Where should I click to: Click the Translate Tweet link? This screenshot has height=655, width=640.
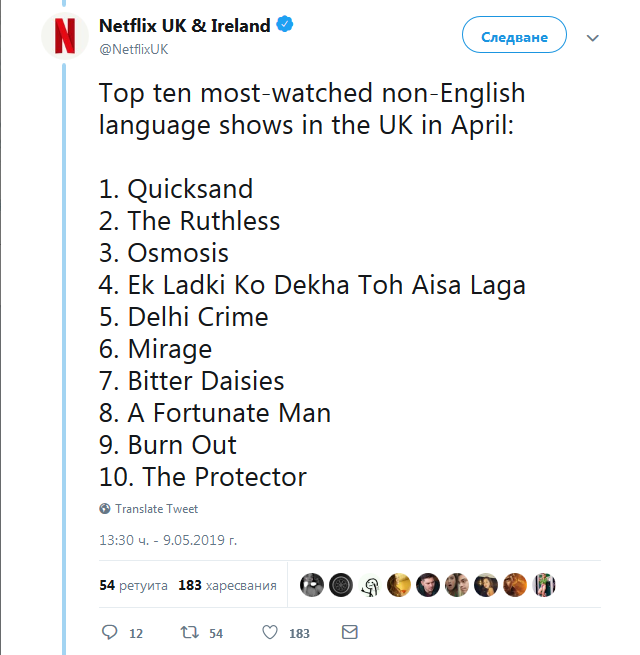coord(156,508)
